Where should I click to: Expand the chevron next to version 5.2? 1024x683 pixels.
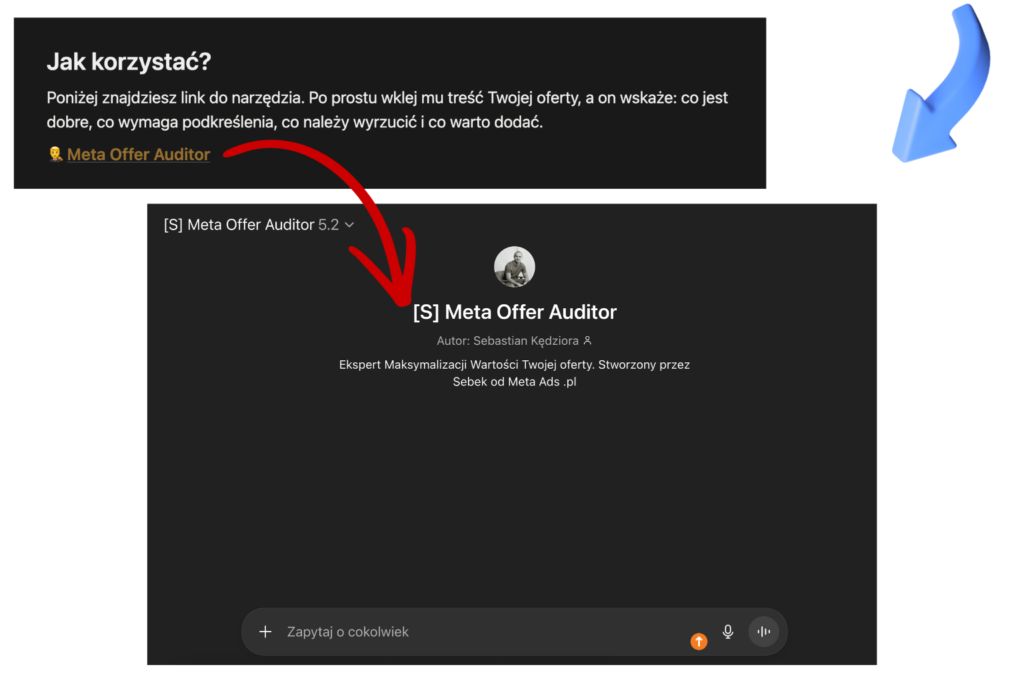coord(349,225)
